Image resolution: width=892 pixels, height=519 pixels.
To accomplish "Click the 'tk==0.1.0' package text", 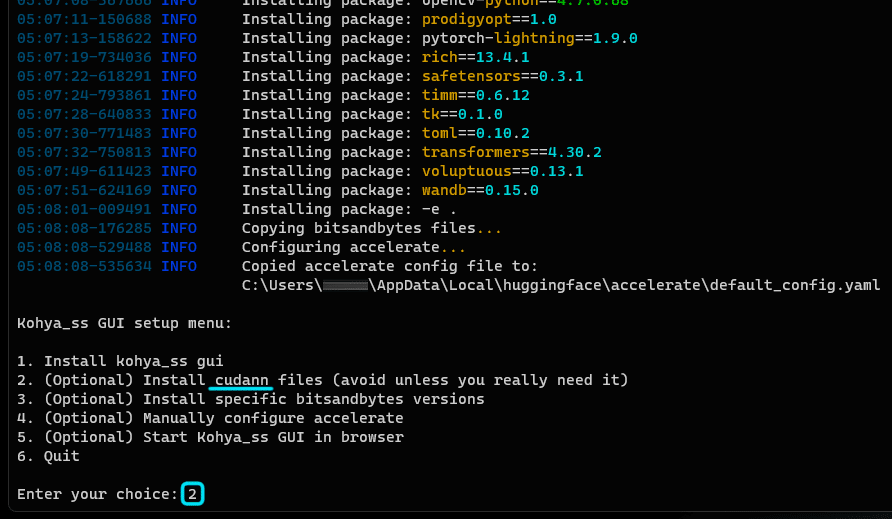I will 462,114.
